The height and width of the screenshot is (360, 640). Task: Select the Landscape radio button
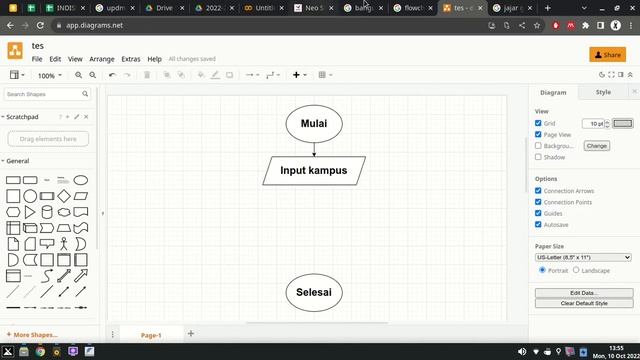(x=576, y=270)
